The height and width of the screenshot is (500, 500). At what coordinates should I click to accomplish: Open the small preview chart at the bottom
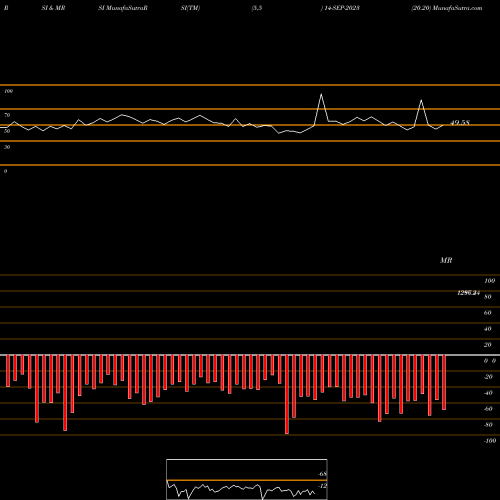(x=247, y=479)
